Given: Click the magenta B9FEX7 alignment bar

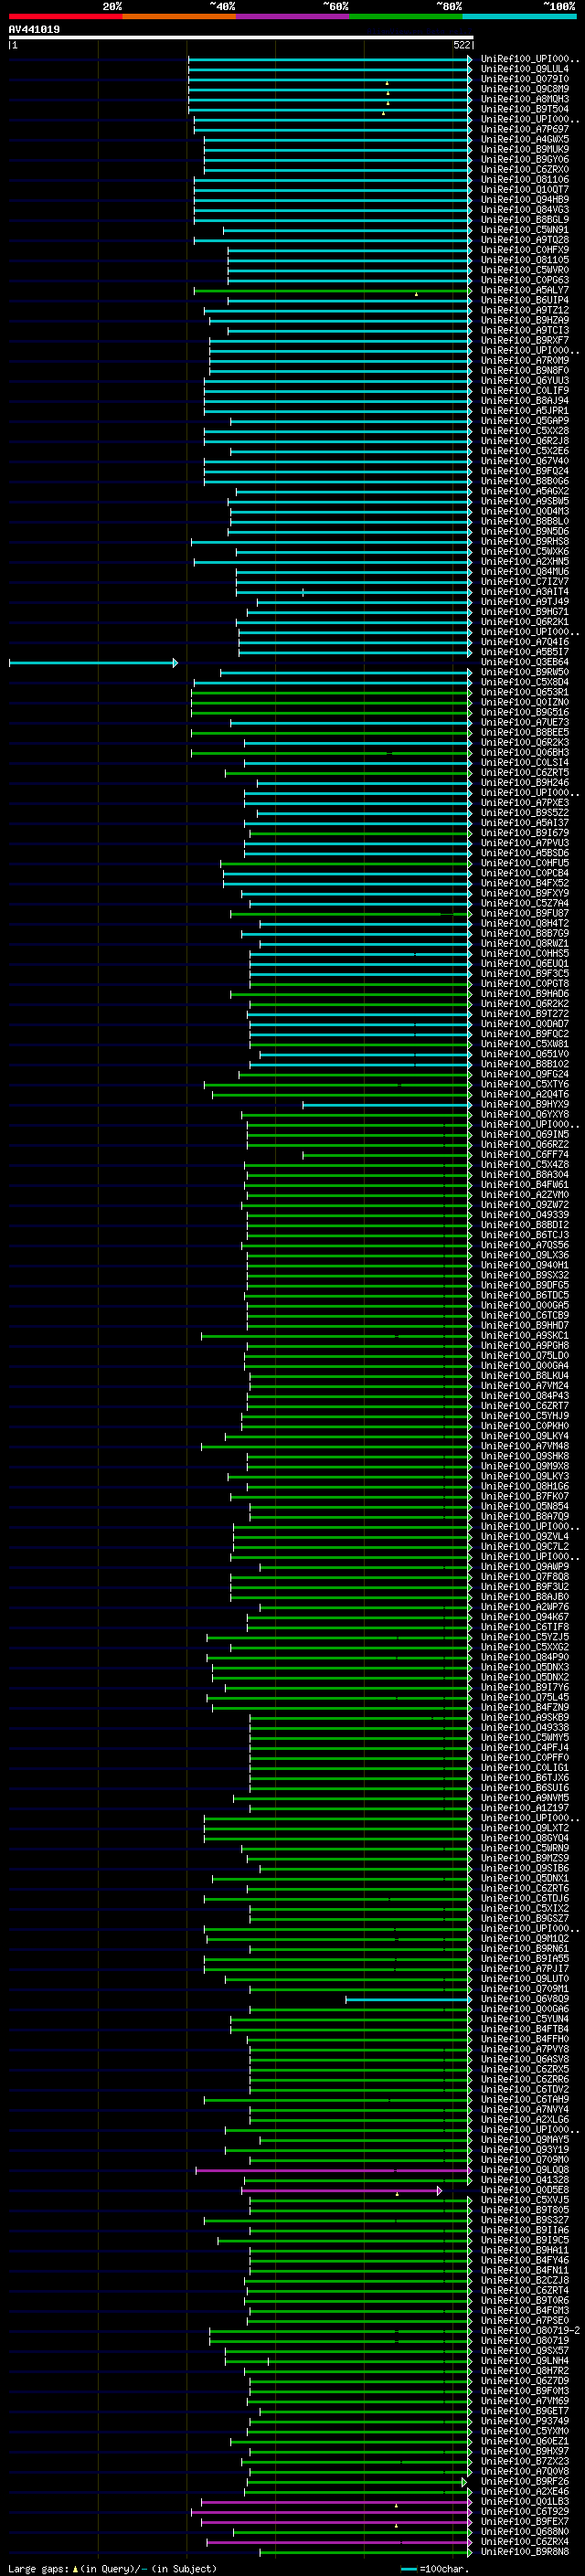Looking at the screenshot, I should [337, 2522].
